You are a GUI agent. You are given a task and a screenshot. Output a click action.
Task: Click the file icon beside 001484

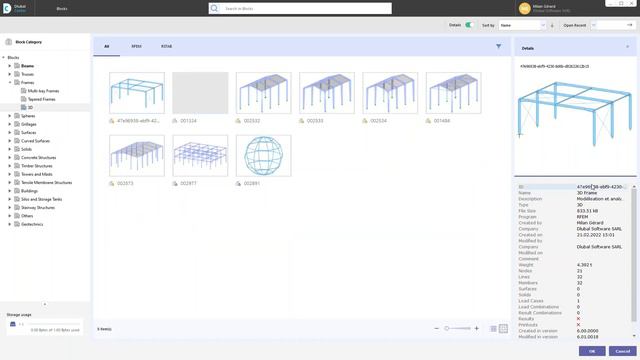428,121
